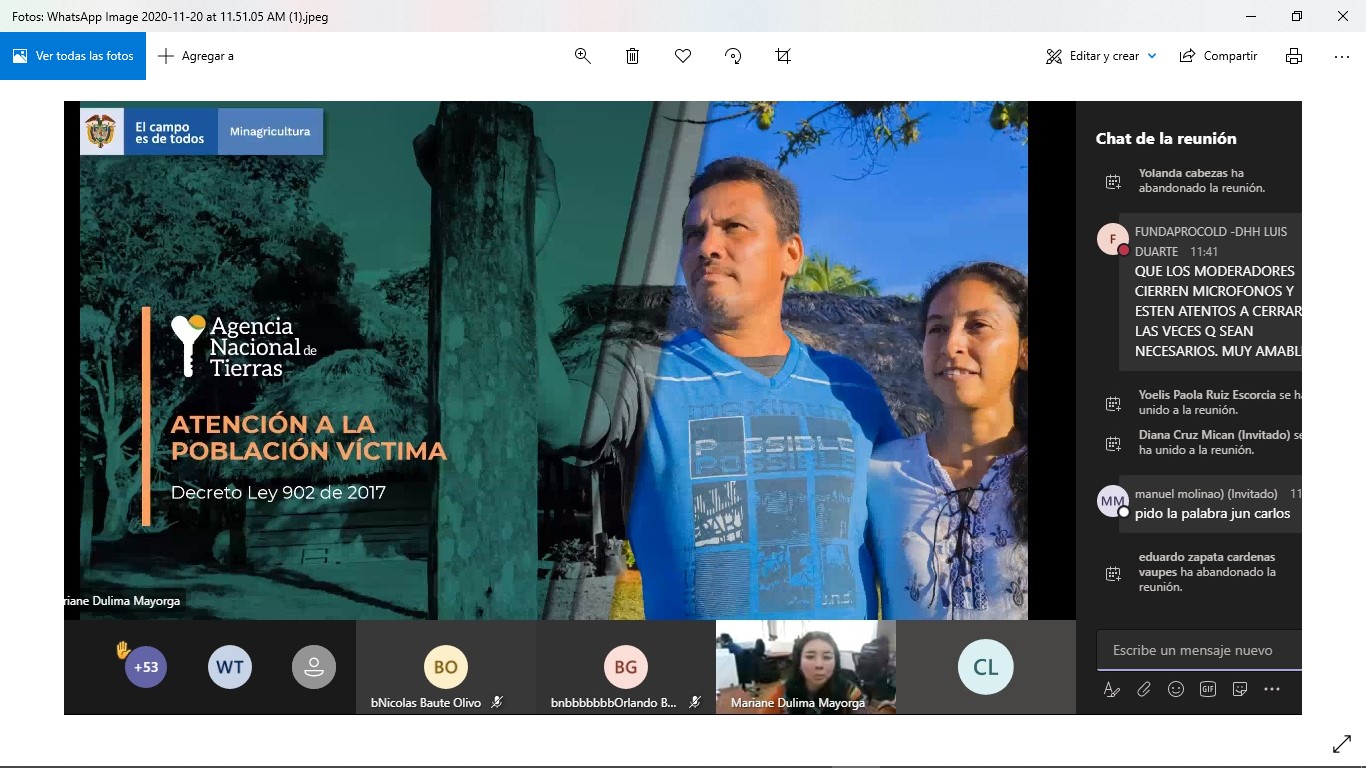Enter fullscreen with the diagonal arrows icon
The width and height of the screenshot is (1366, 768).
1342,744
